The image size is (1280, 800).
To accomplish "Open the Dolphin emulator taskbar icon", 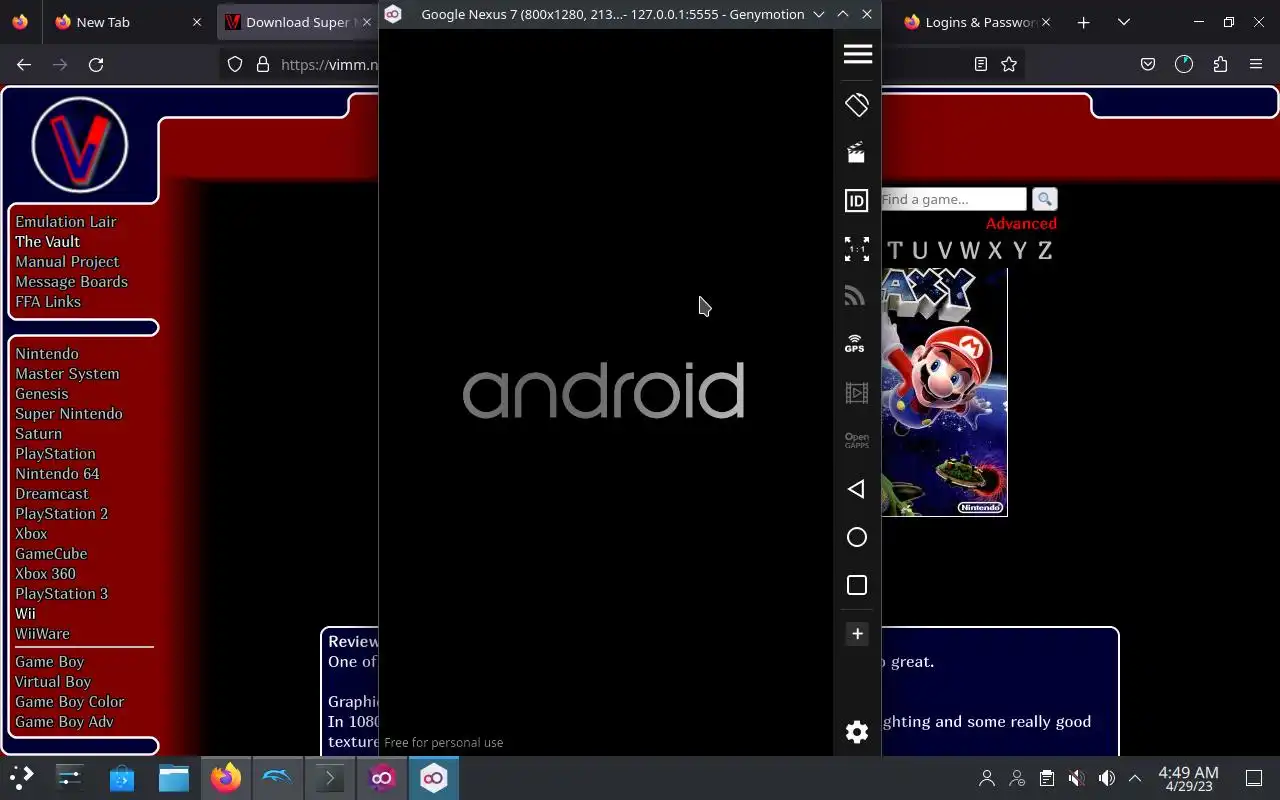I will pyautogui.click(x=278, y=777).
